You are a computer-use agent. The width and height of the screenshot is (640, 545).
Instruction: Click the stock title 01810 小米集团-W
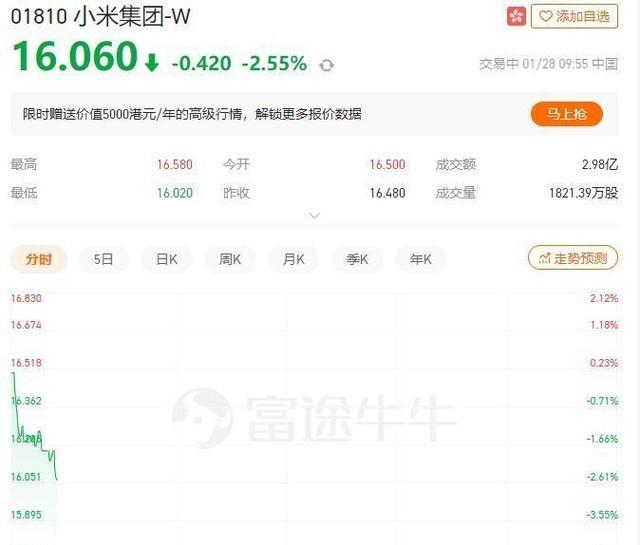click(100, 17)
